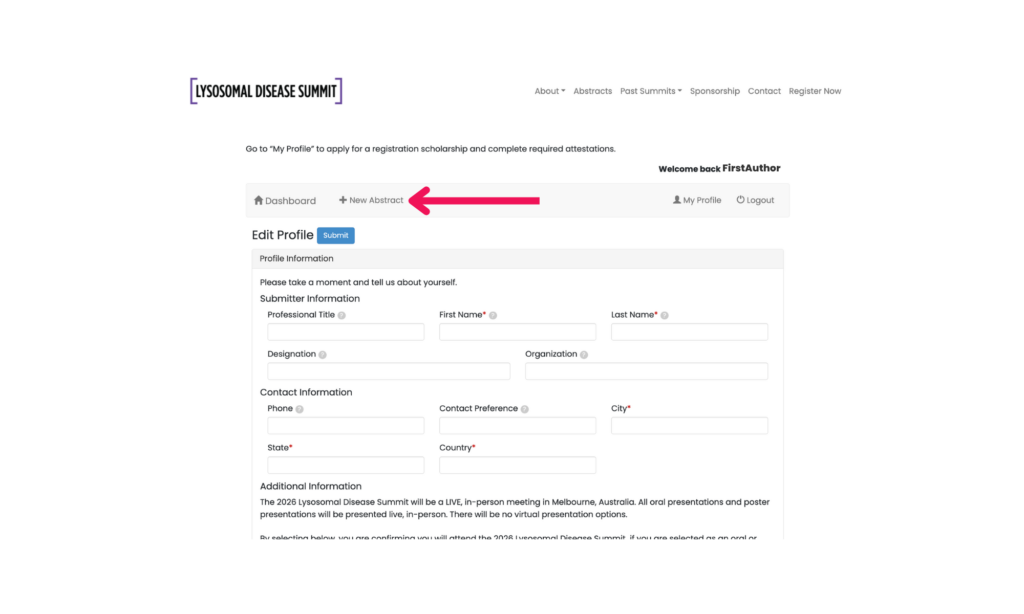Screen dimensions: 1024x614
Task: Expand the About dropdown menu
Action: tap(549, 91)
